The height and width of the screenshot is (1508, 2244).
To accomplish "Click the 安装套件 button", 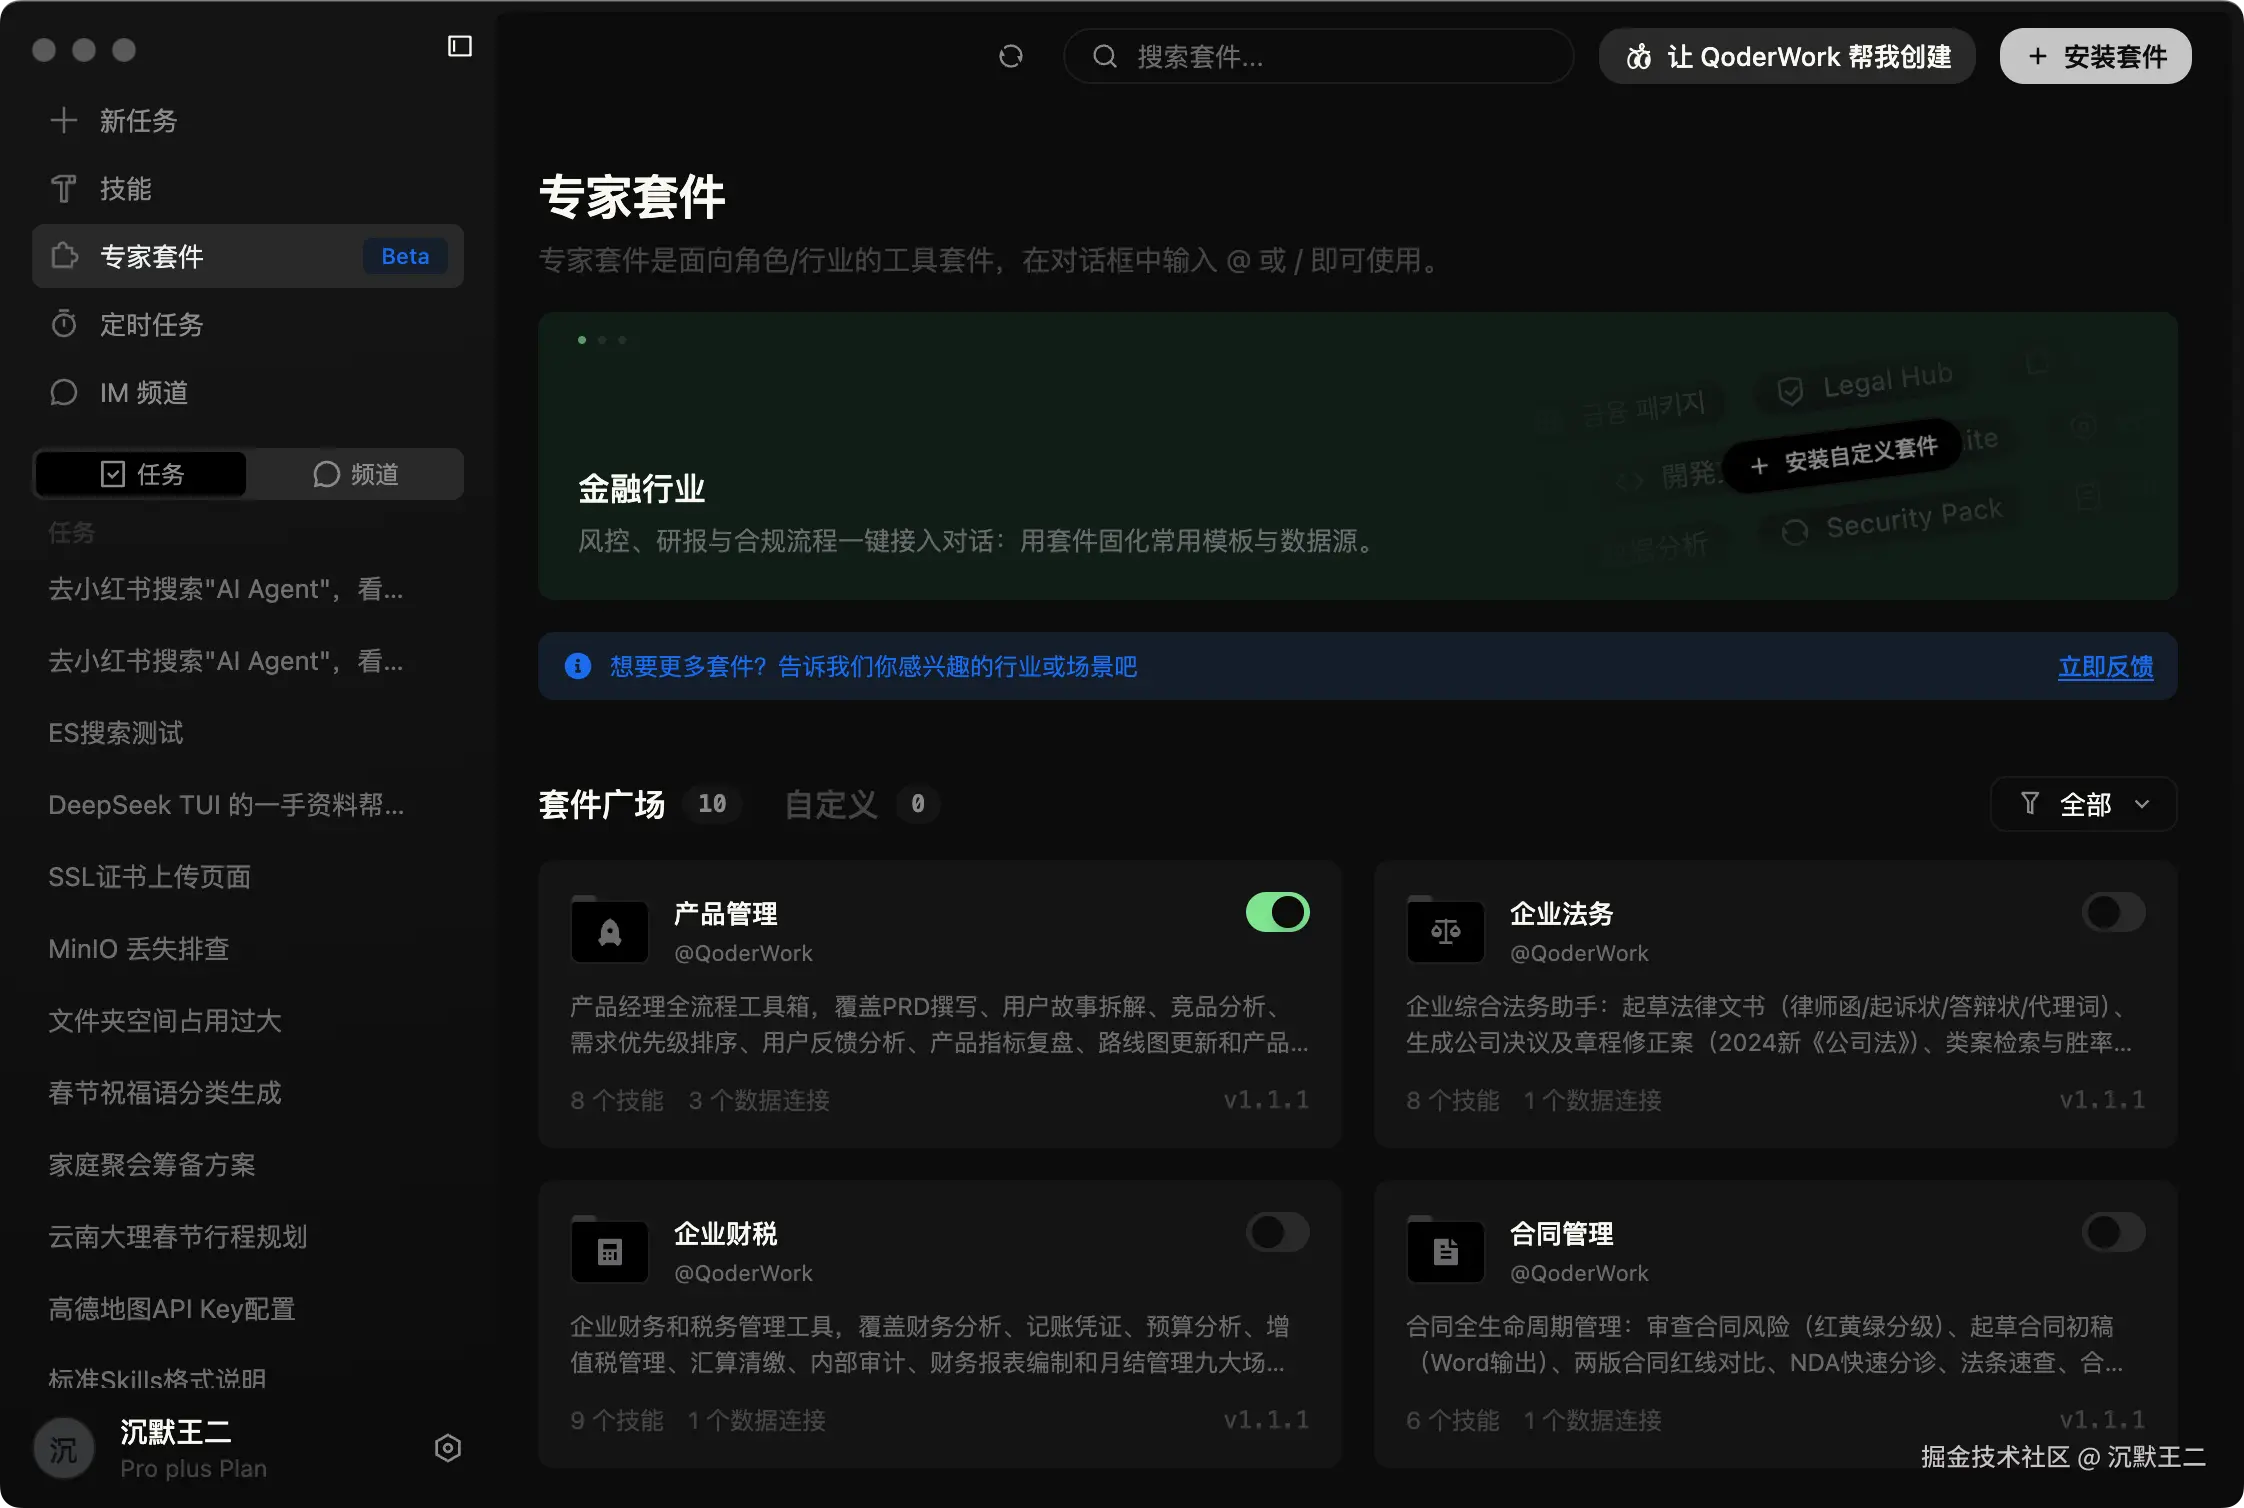I will click(x=2096, y=56).
